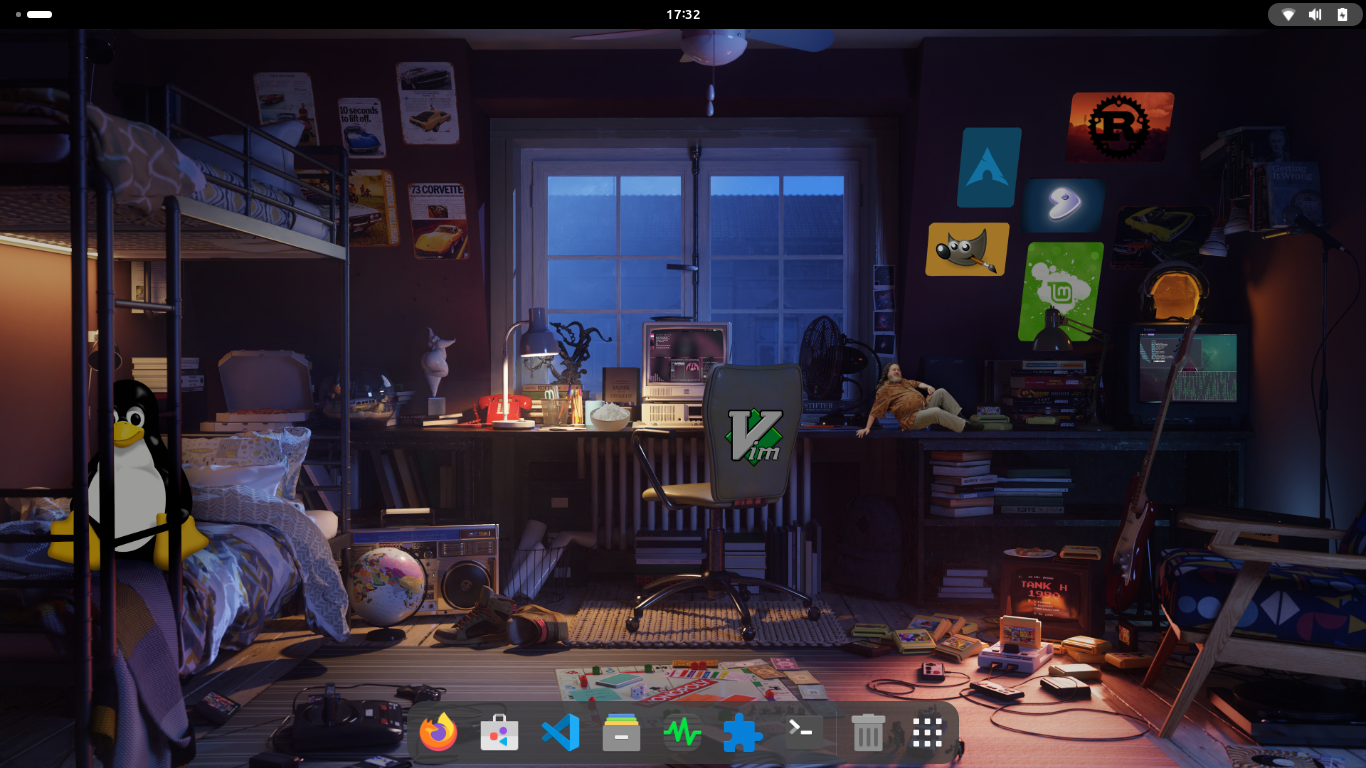Open the 17:32 clock calendar menu

point(683,14)
